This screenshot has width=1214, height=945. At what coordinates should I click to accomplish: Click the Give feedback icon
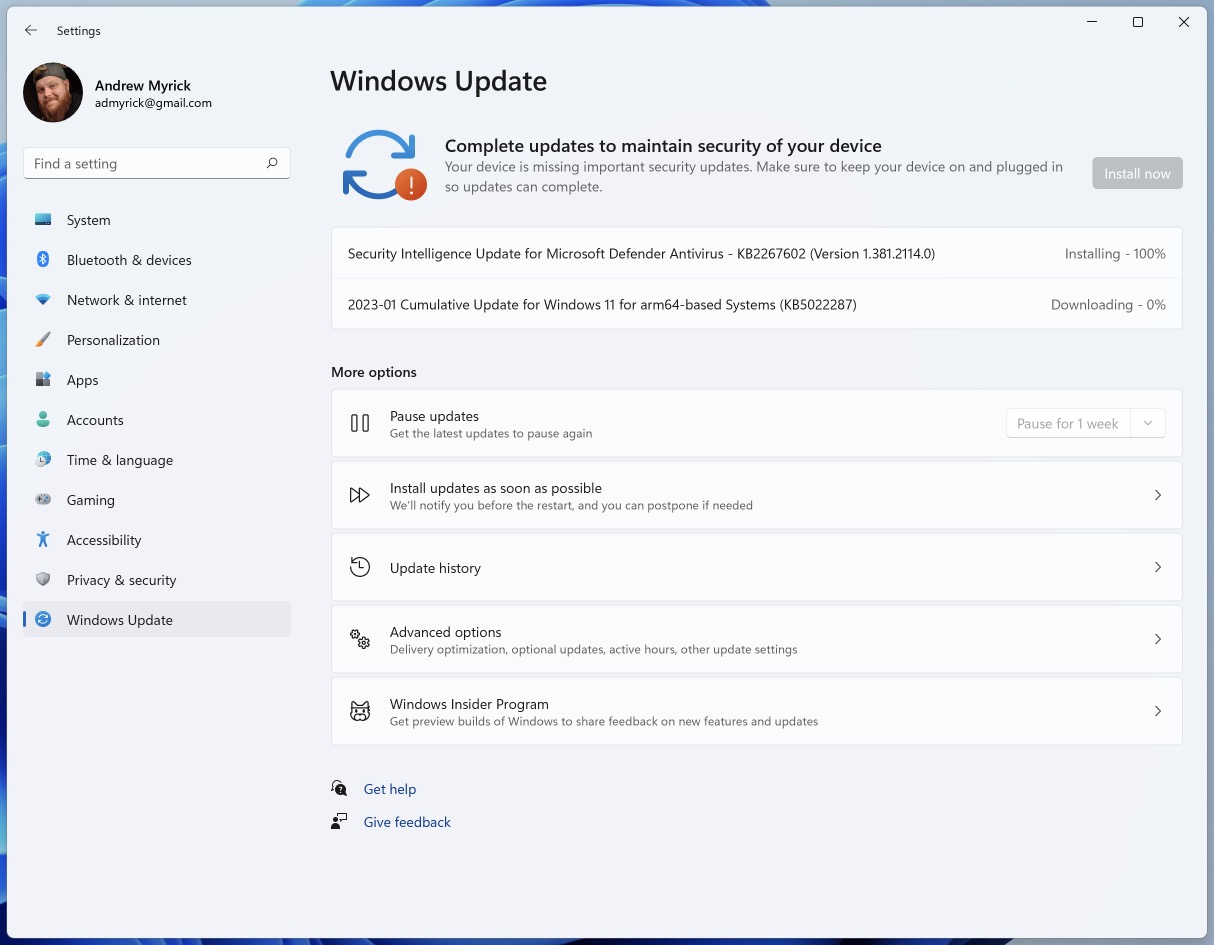click(340, 822)
